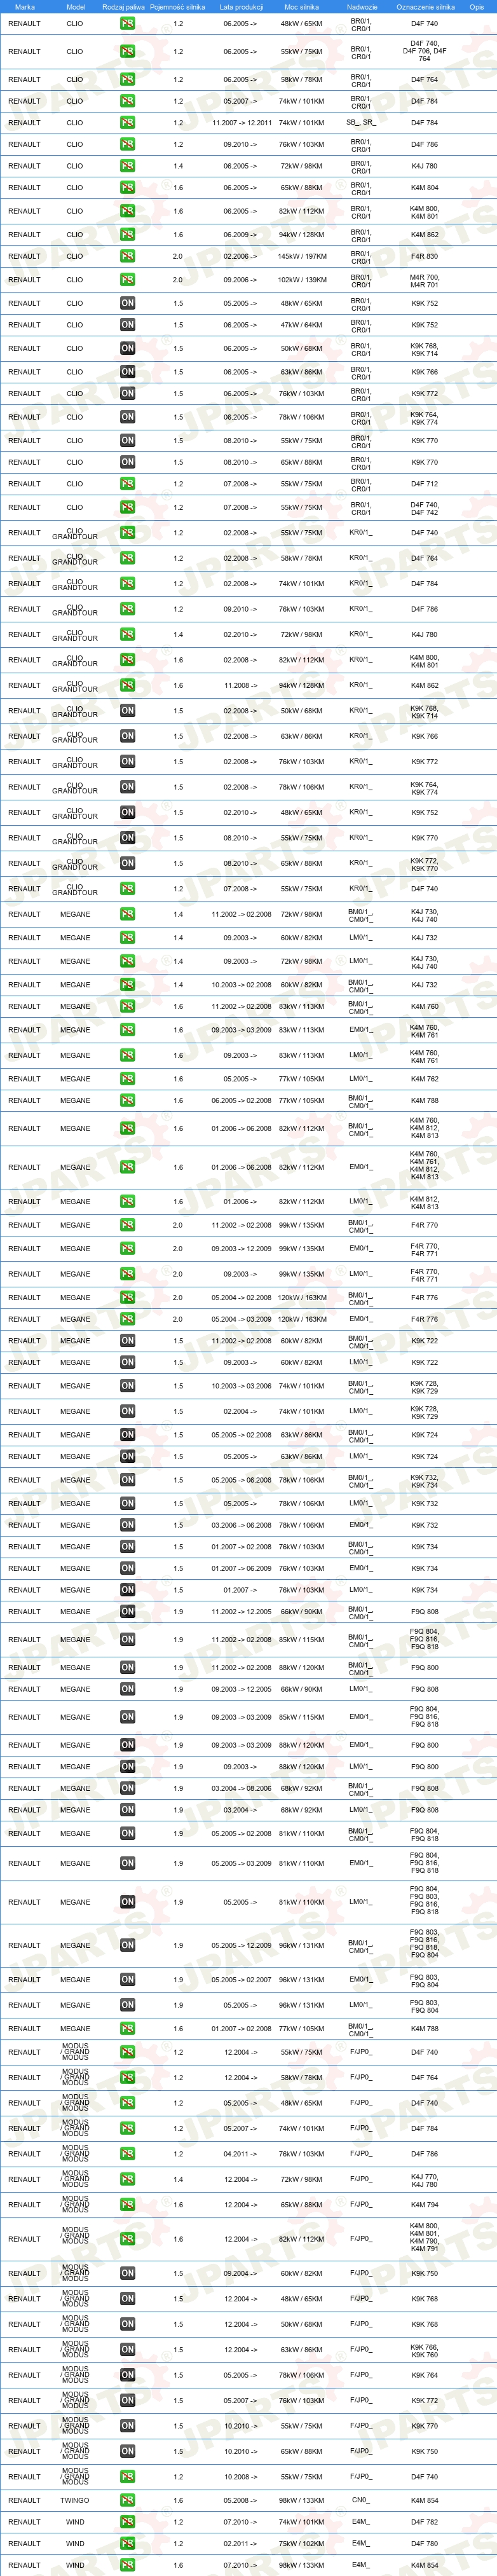Select the PB icon in the SB_, SR_ body row
The width and height of the screenshot is (497, 2576).
(127, 123)
